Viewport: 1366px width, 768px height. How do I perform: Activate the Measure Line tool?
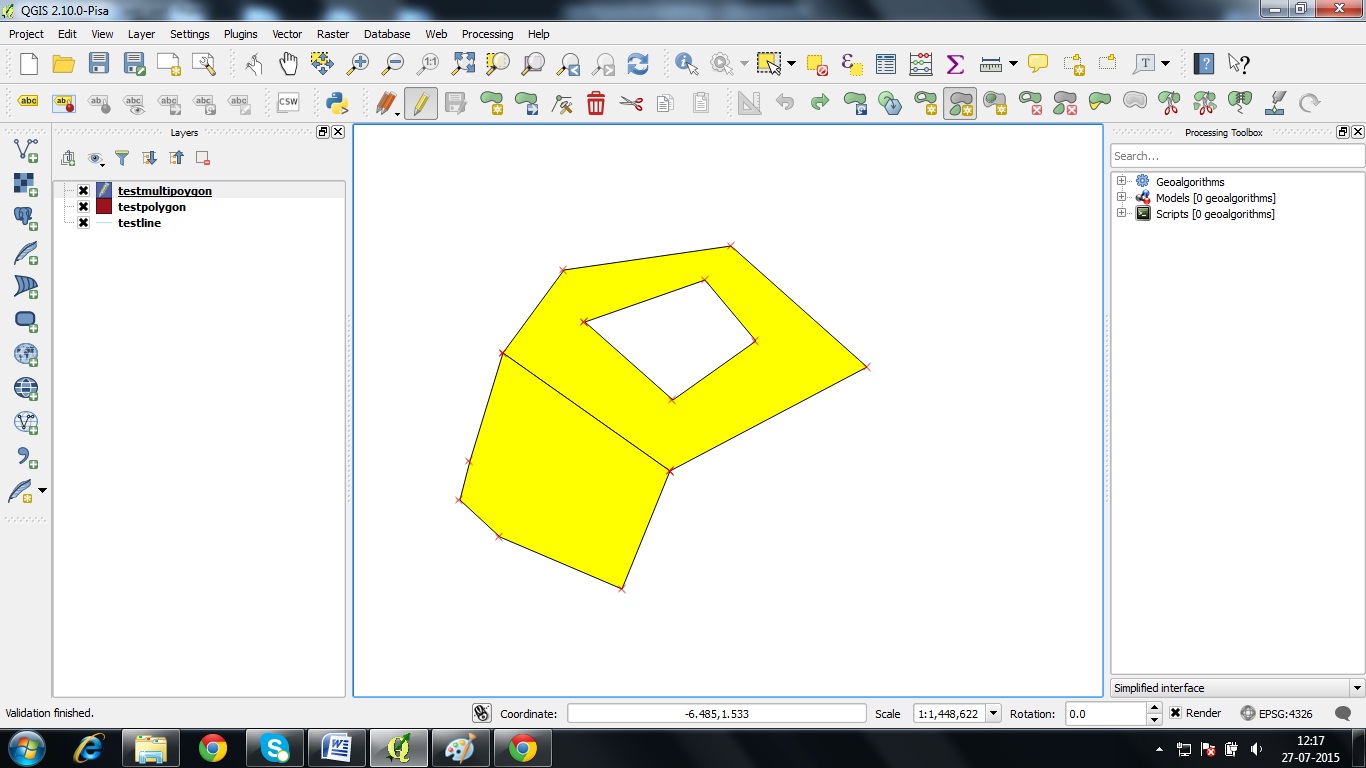tap(989, 63)
